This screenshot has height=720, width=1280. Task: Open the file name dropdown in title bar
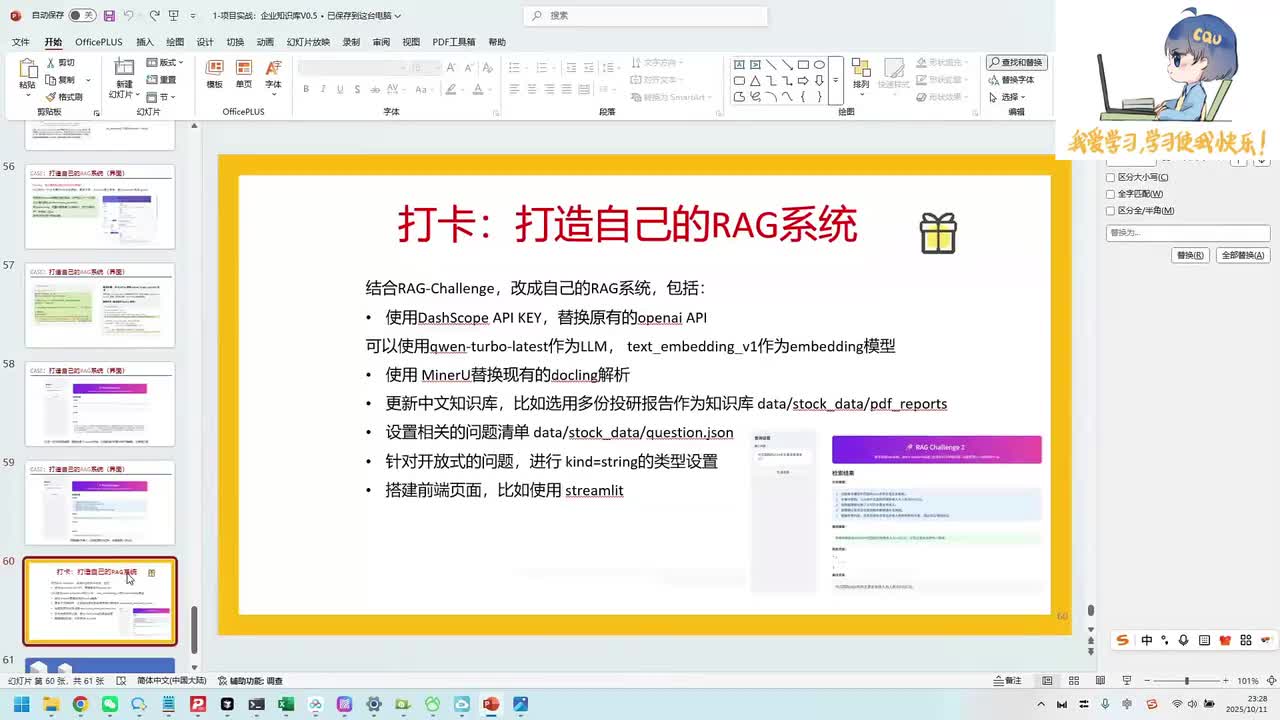tap(398, 16)
